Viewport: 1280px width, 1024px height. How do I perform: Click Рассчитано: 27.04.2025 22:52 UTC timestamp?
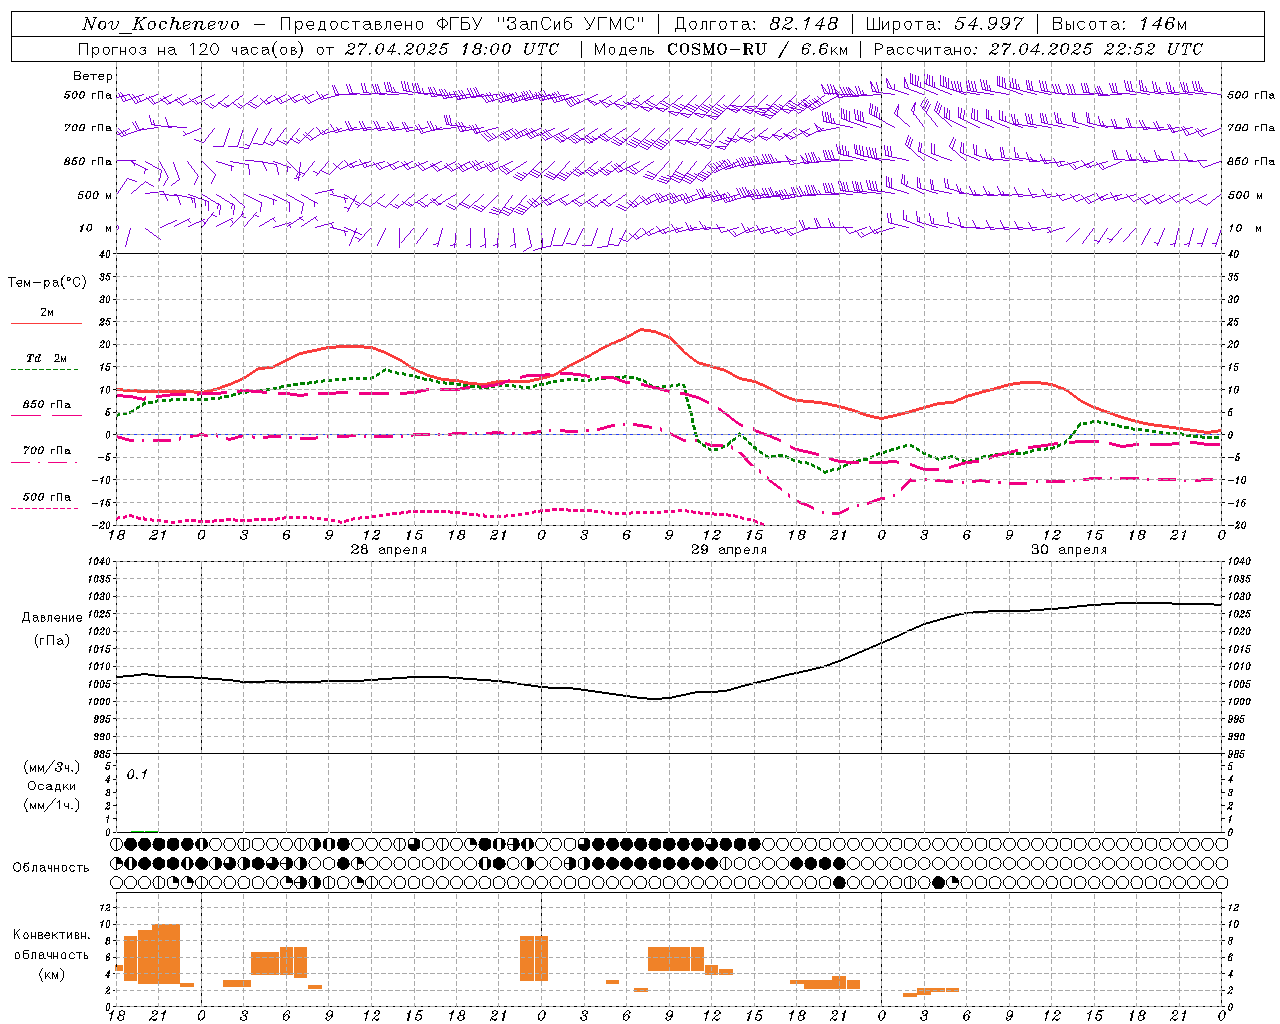(1038, 49)
